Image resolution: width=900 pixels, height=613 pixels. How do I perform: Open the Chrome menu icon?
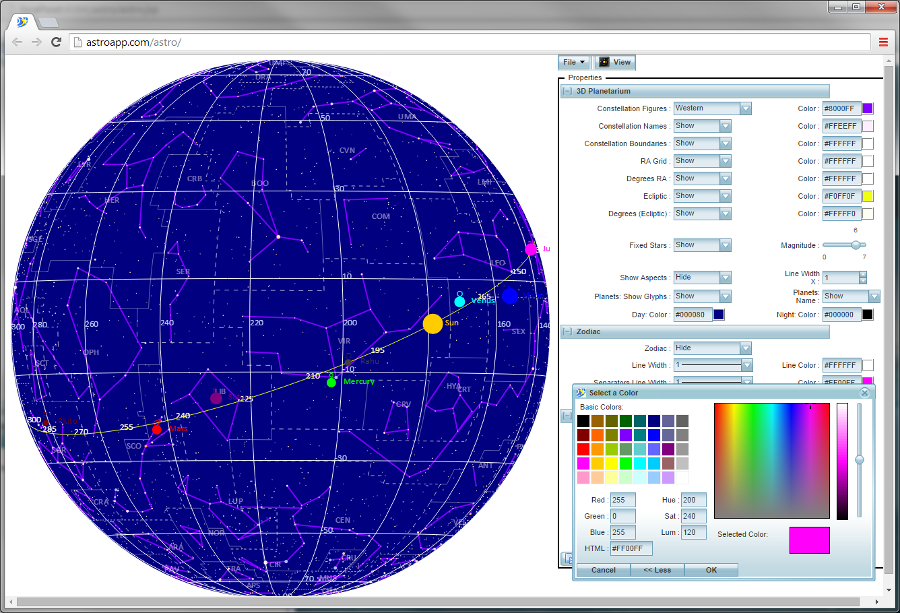[x=883, y=42]
